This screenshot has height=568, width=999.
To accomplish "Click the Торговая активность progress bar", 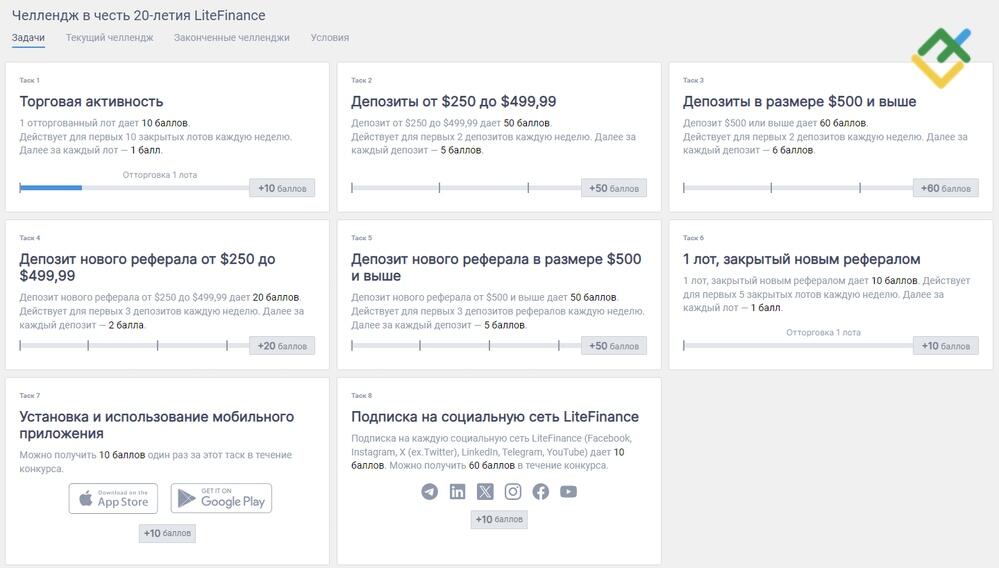I will tap(134, 188).
